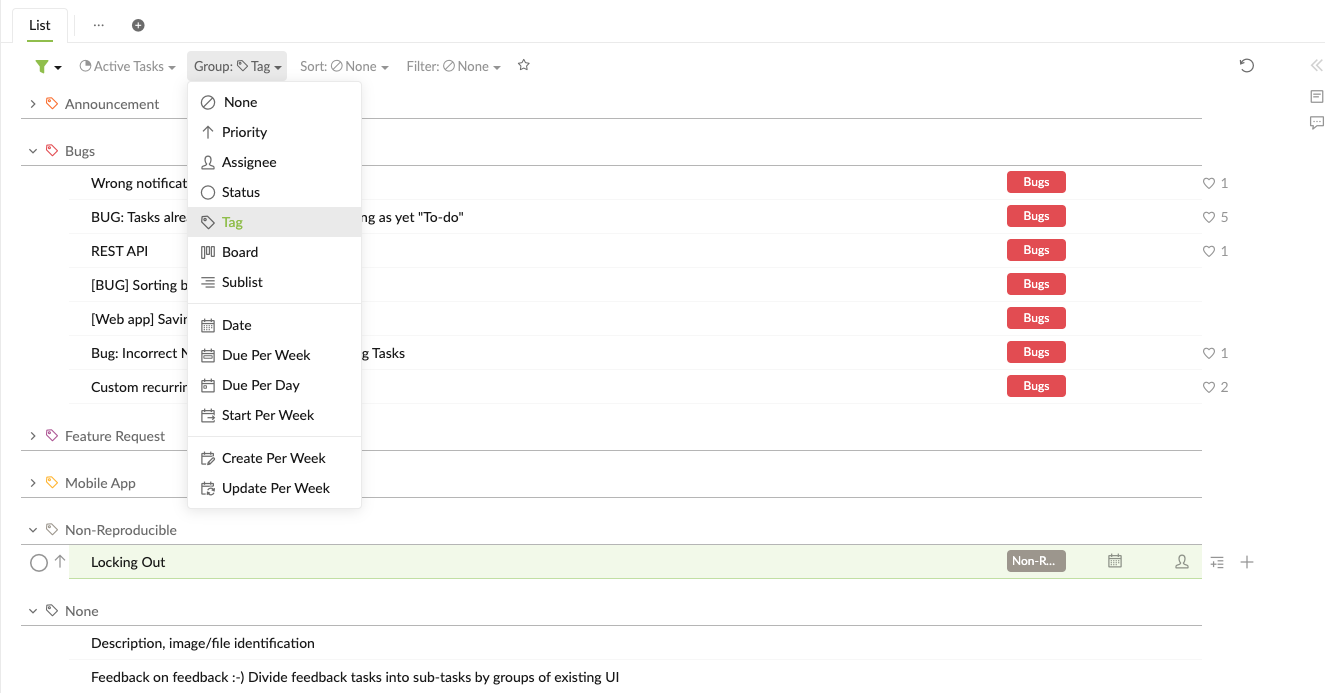Collapse the Bugs tag group
The width and height of the screenshot is (1325, 693).
[33, 151]
